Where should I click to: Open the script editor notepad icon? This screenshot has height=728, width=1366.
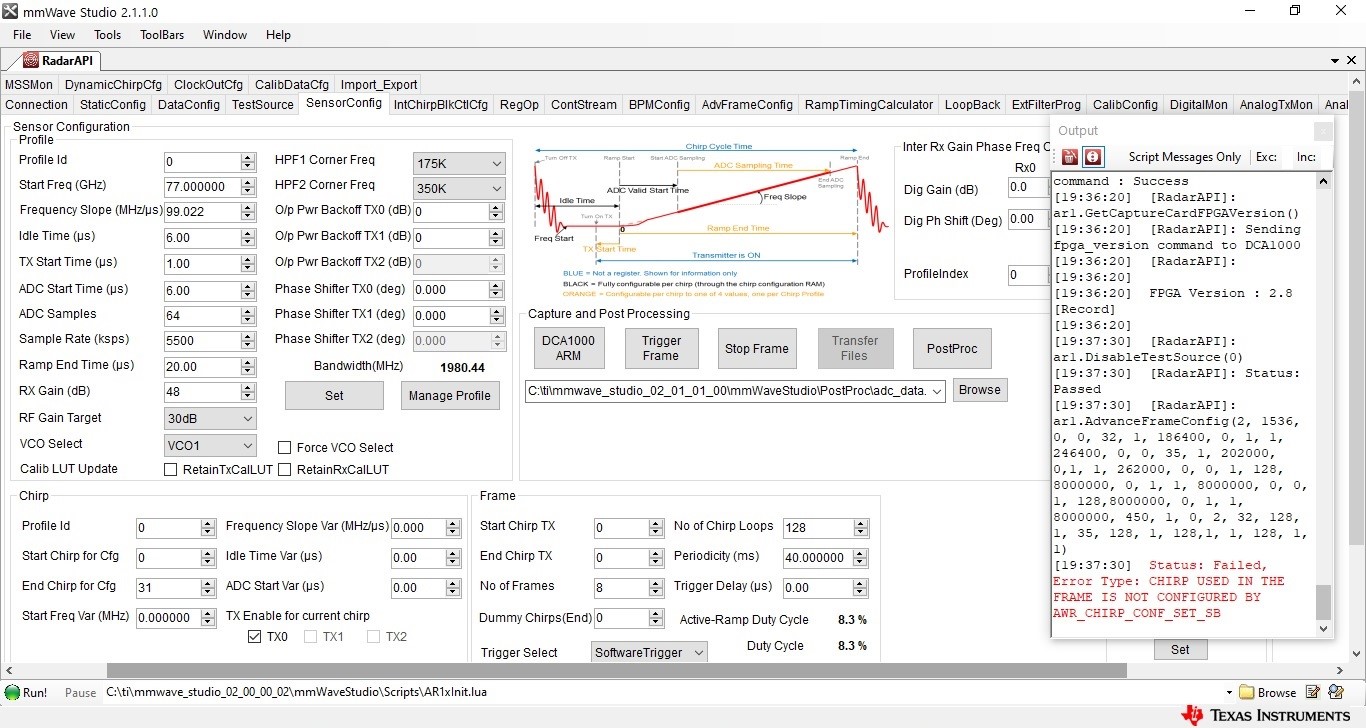click(x=1313, y=692)
